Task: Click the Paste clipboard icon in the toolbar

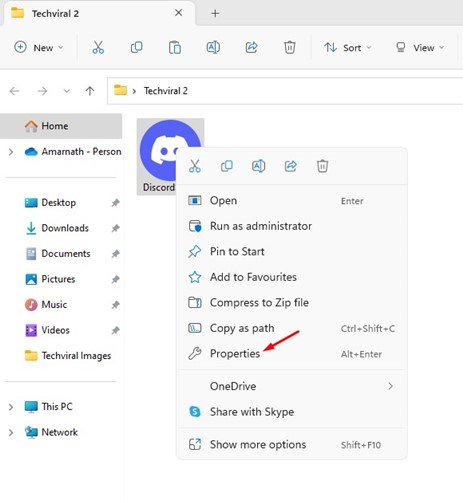Action: (175, 47)
